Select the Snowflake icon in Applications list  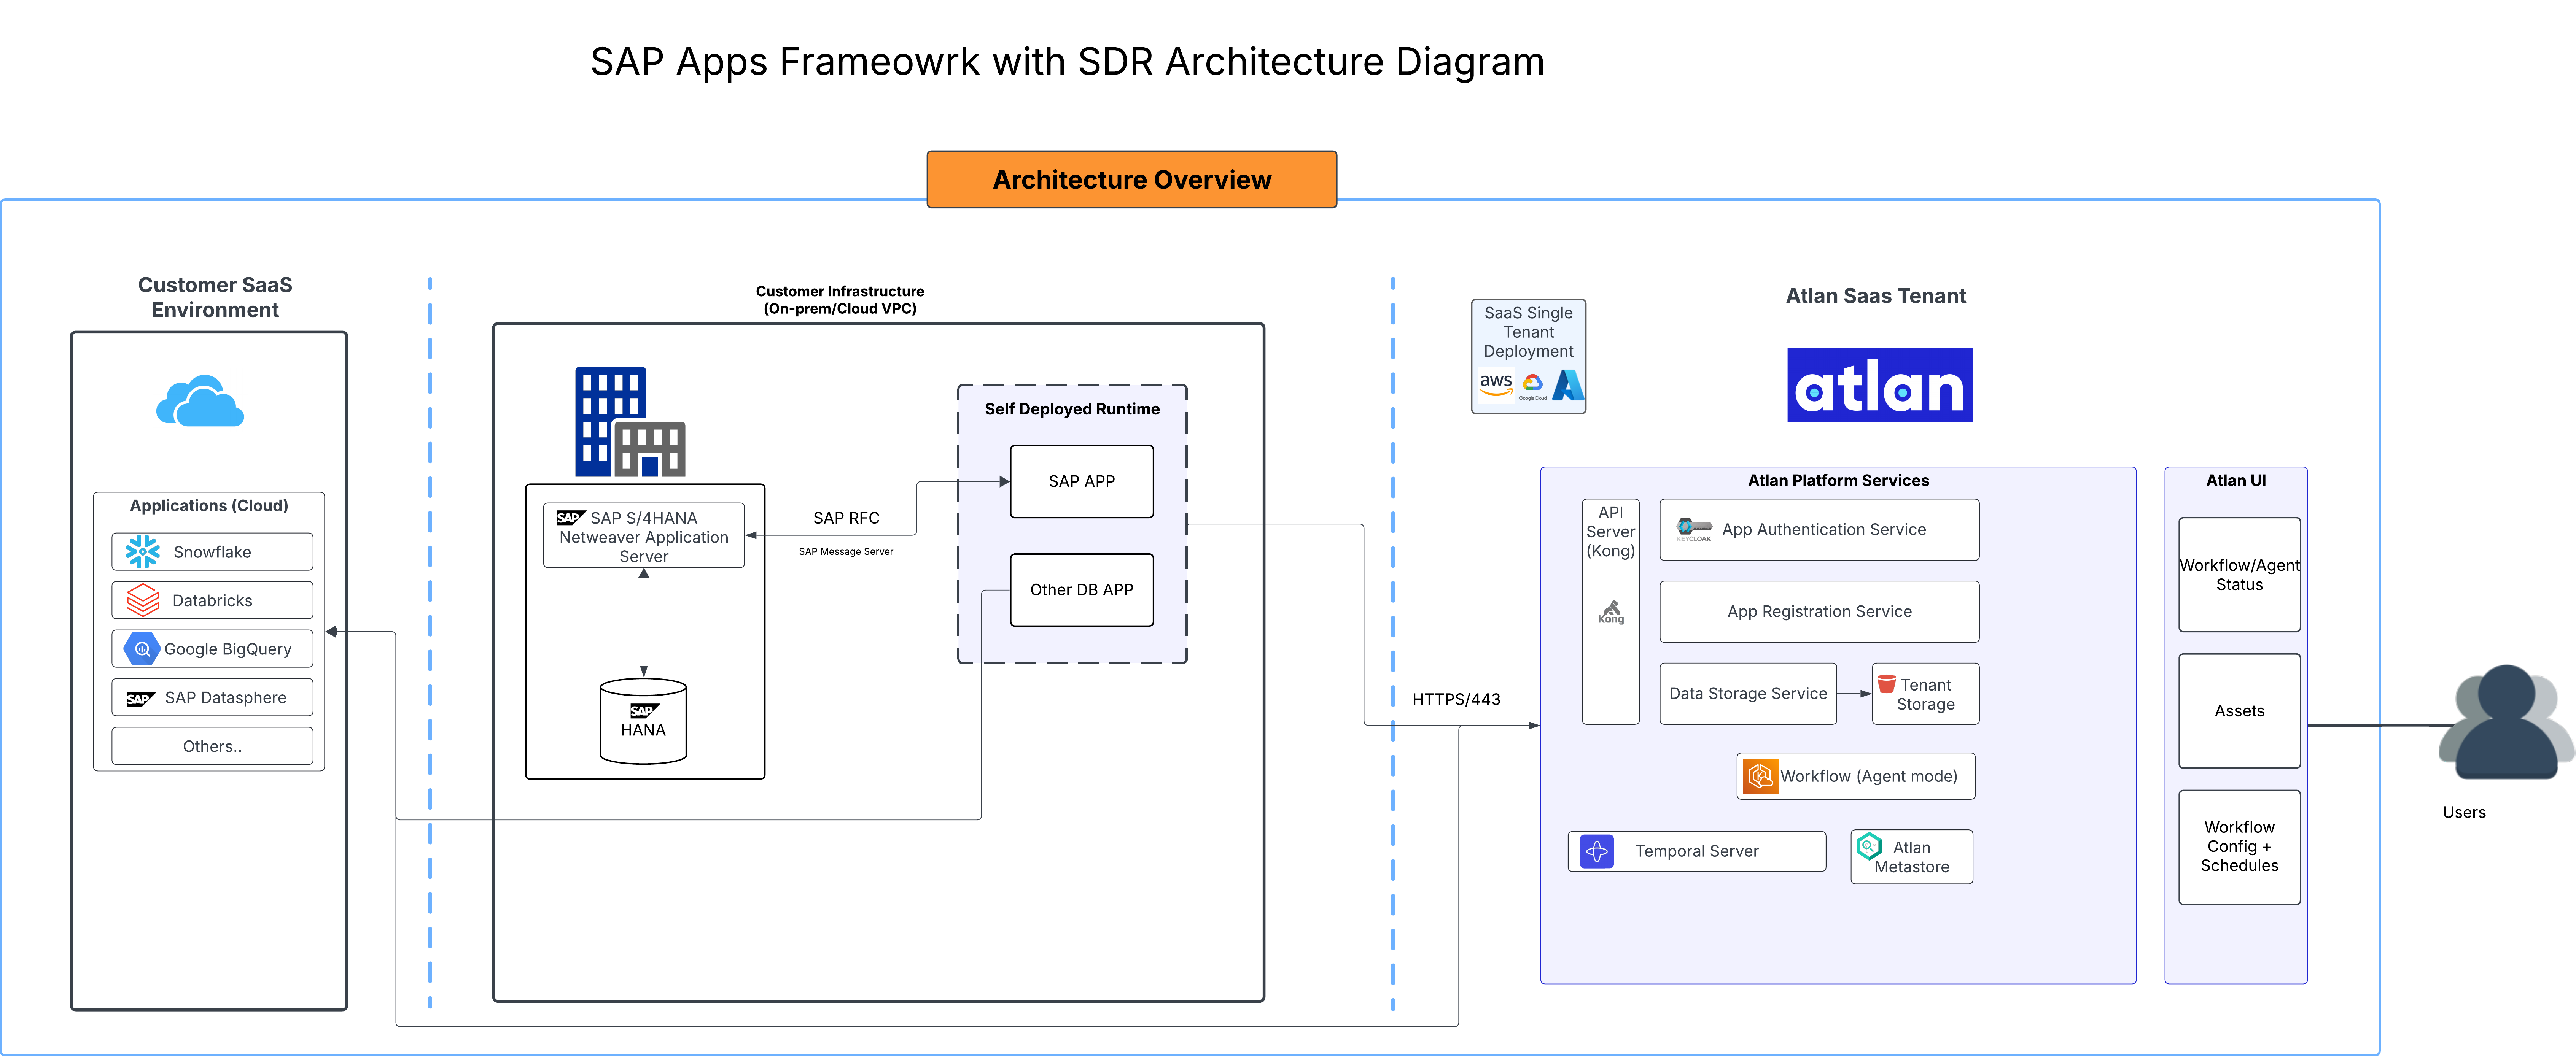click(141, 551)
